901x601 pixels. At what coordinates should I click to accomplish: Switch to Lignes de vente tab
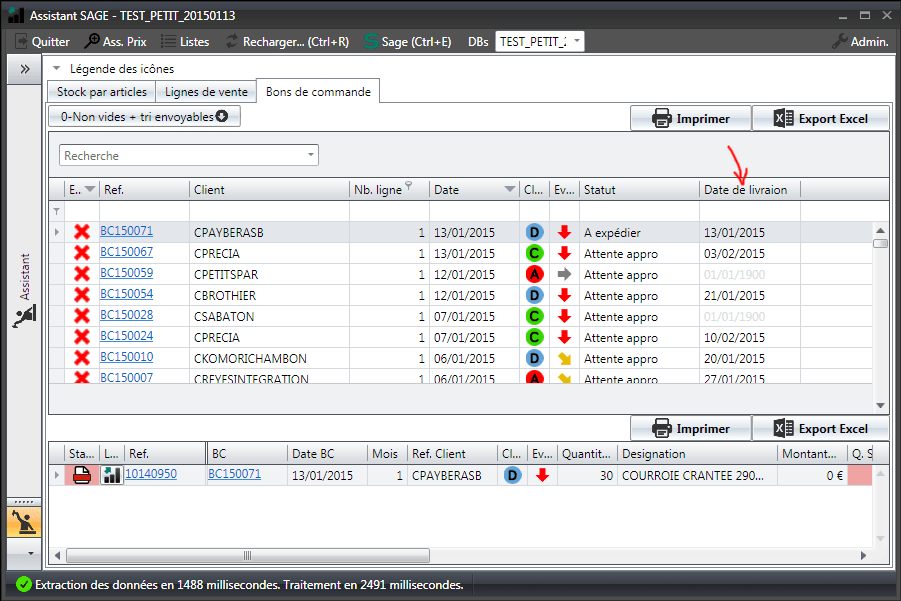tap(206, 91)
